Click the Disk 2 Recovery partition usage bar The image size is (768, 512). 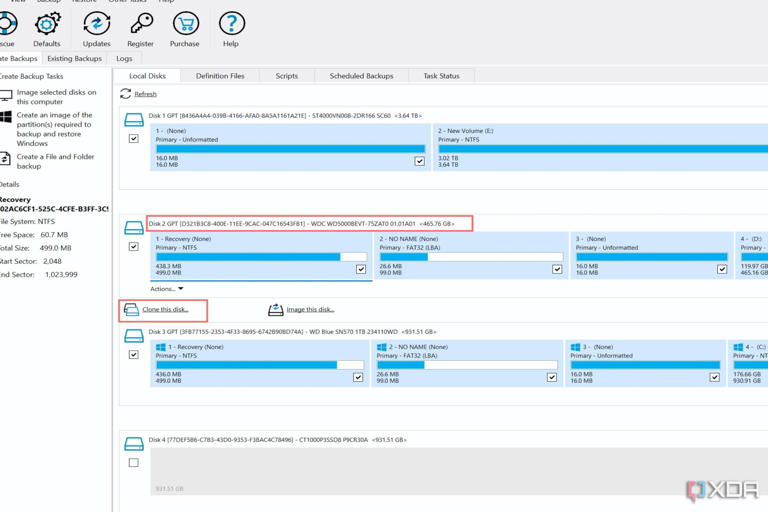click(x=262, y=257)
